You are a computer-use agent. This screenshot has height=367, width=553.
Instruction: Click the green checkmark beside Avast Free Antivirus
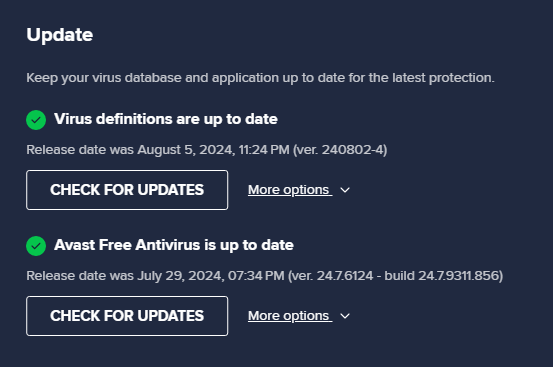36,246
